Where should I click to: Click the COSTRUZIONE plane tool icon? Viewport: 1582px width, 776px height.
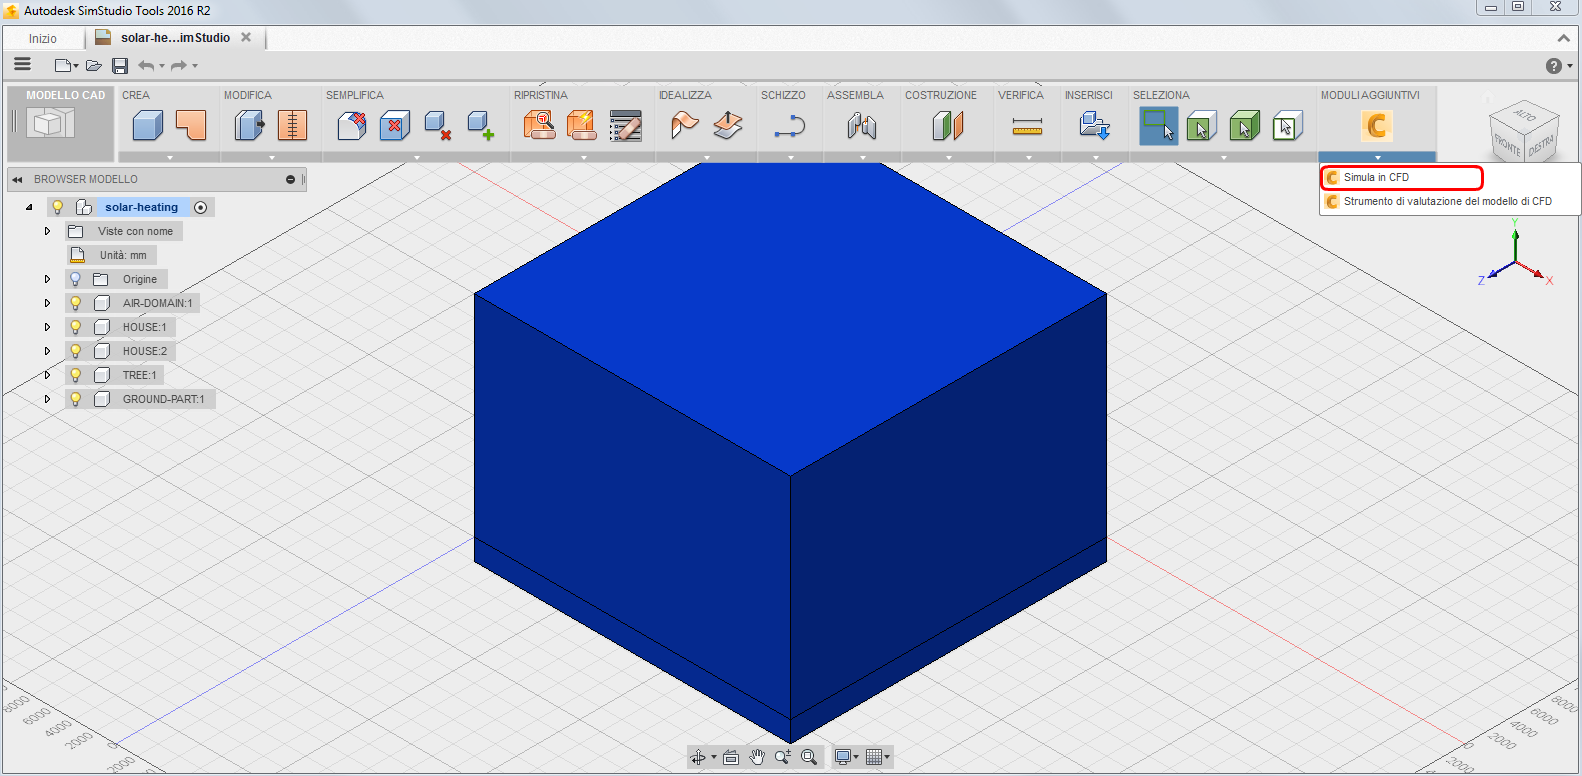point(948,126)
